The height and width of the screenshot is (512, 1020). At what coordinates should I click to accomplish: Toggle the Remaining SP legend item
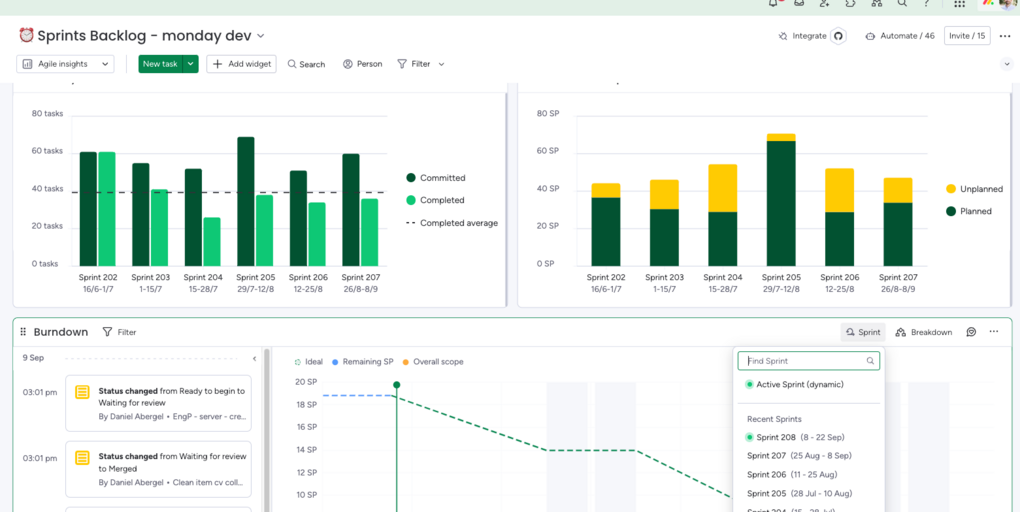(x=362, y=362)
